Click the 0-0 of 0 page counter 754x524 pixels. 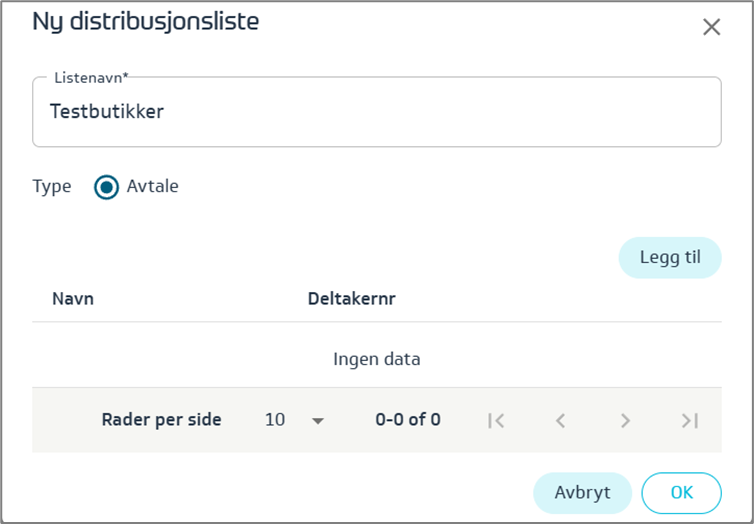click(408, 420)
